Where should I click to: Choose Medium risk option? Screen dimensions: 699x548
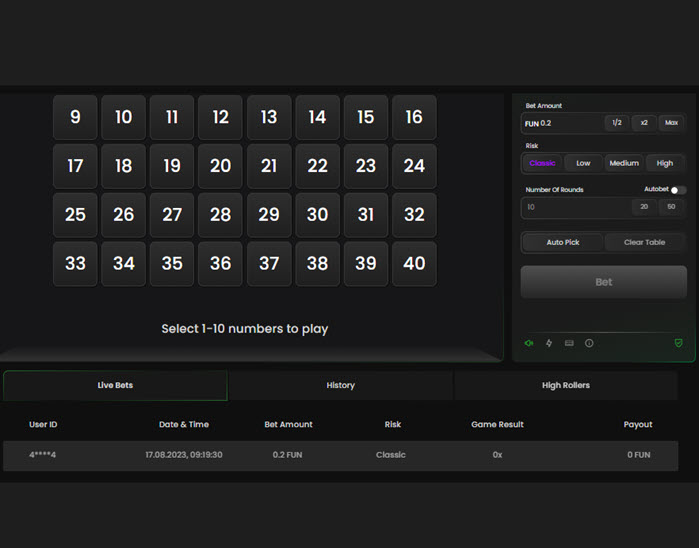click(x=624, y=163)
